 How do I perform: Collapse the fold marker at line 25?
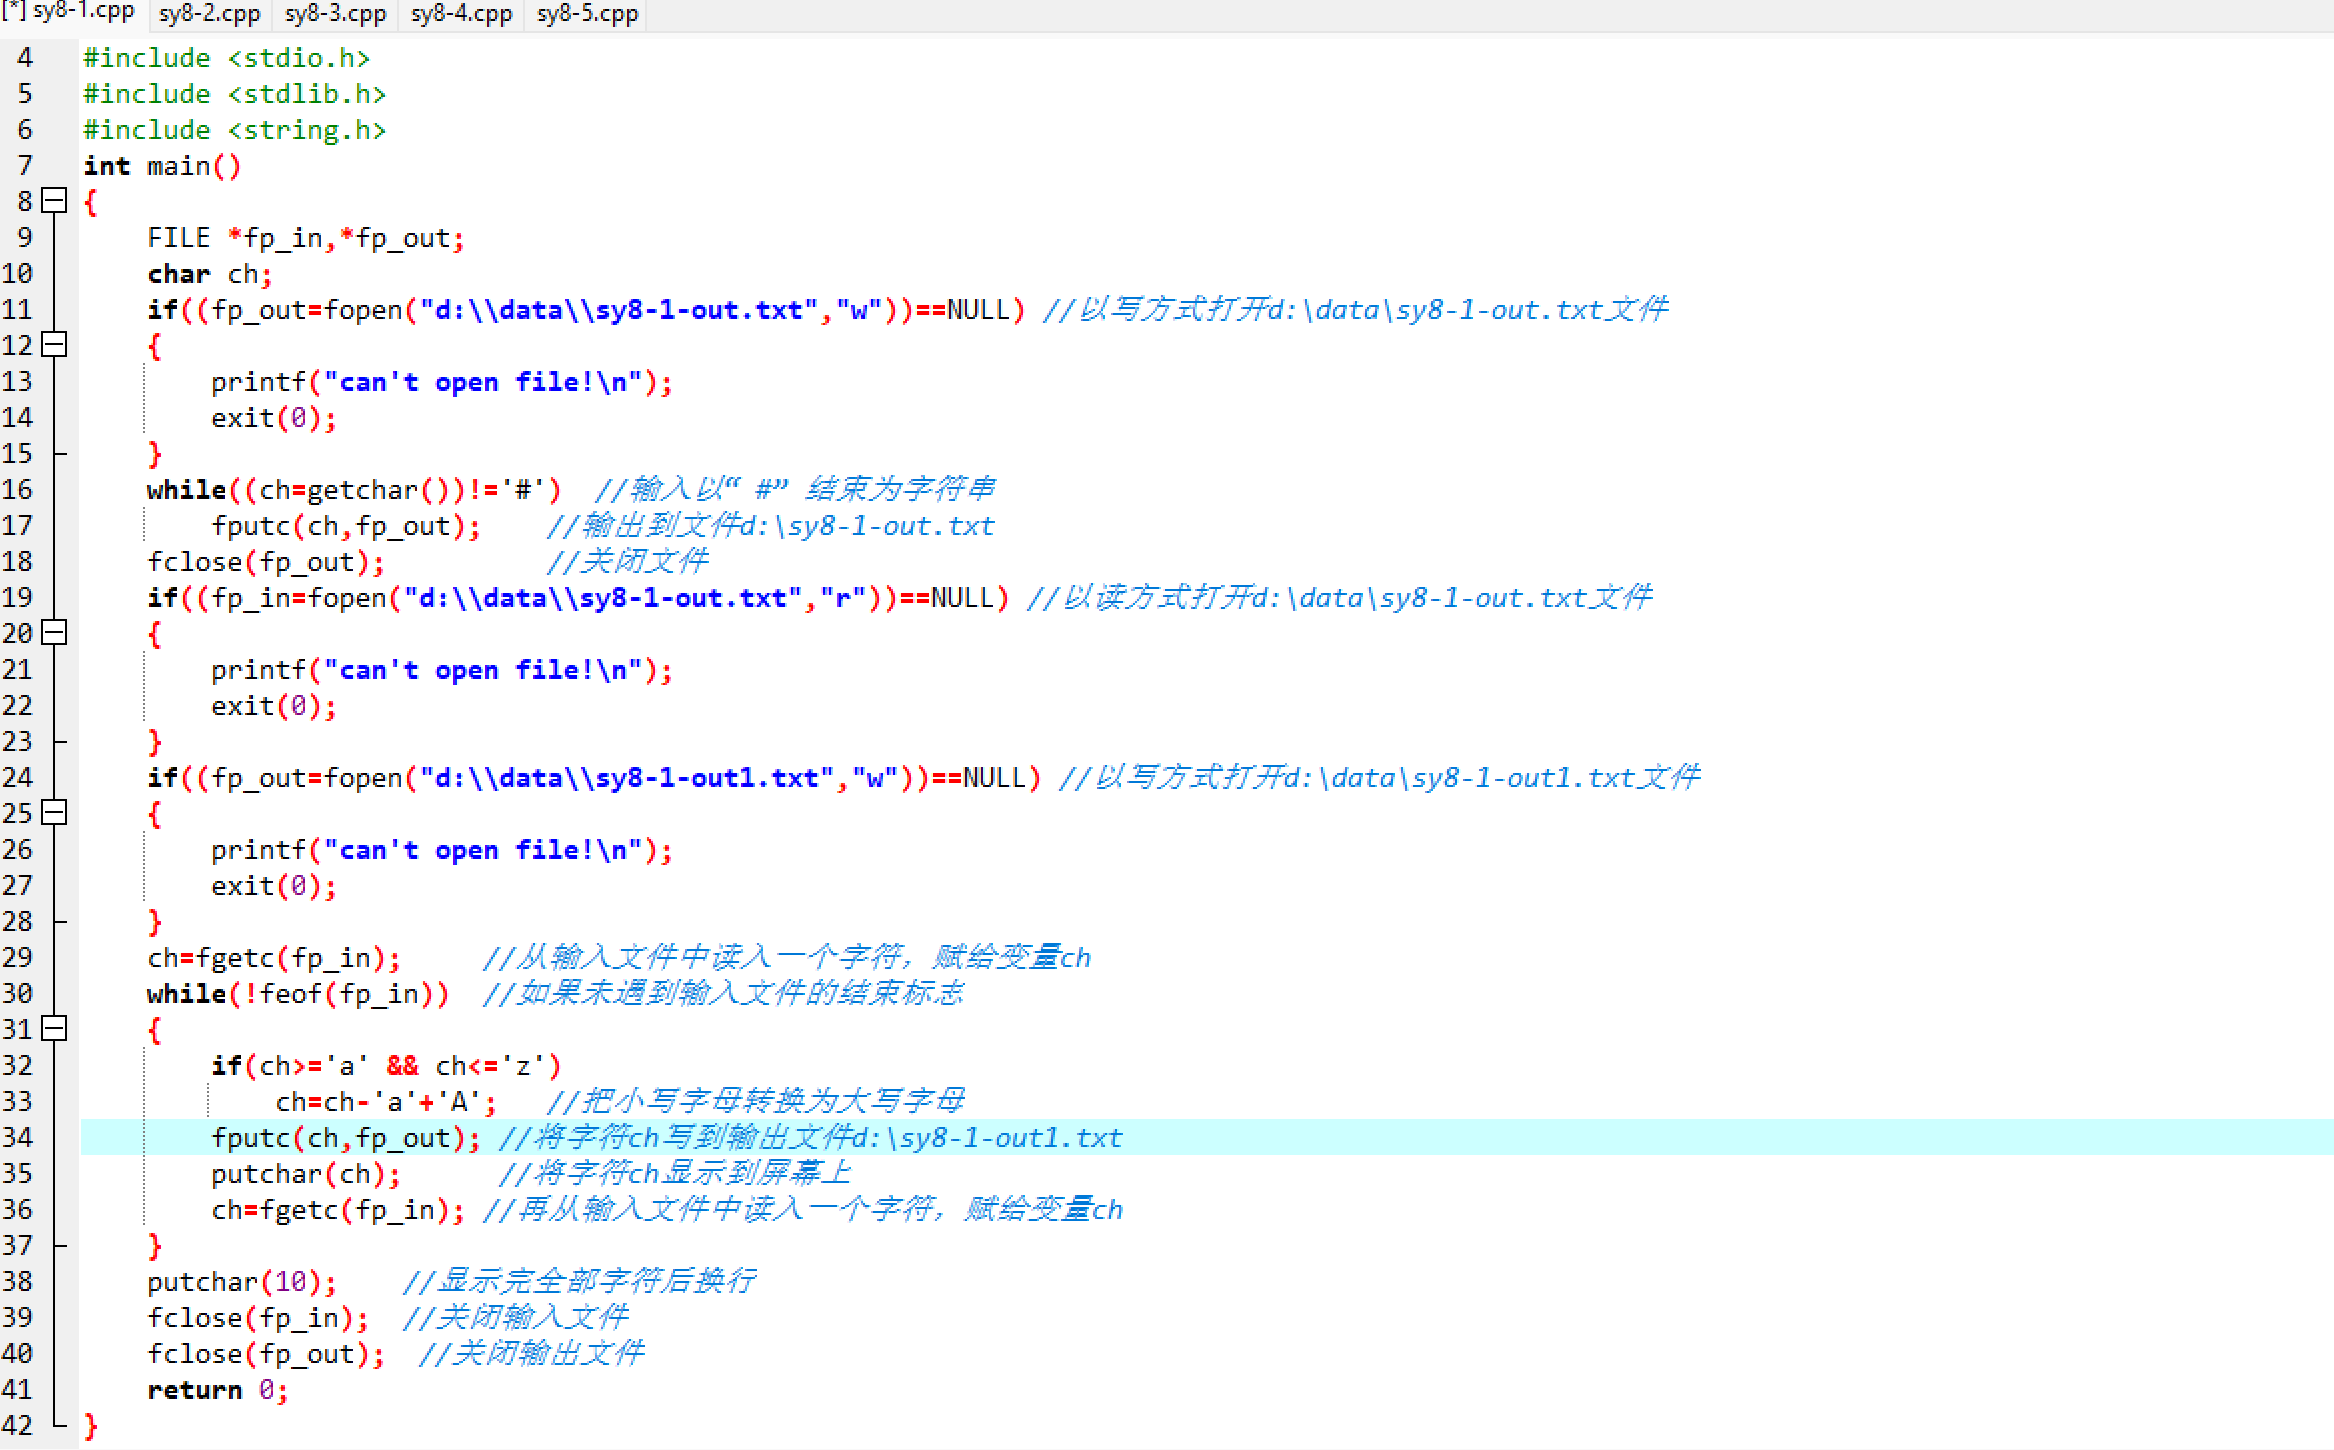[54, 813]
